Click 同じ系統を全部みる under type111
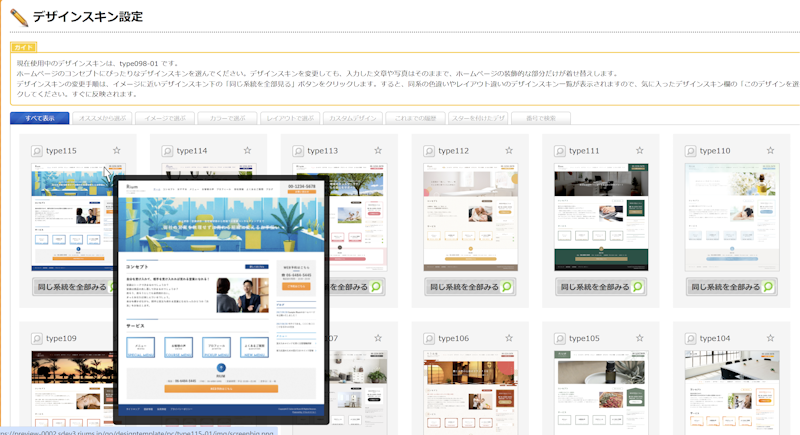 click(601, 287)
